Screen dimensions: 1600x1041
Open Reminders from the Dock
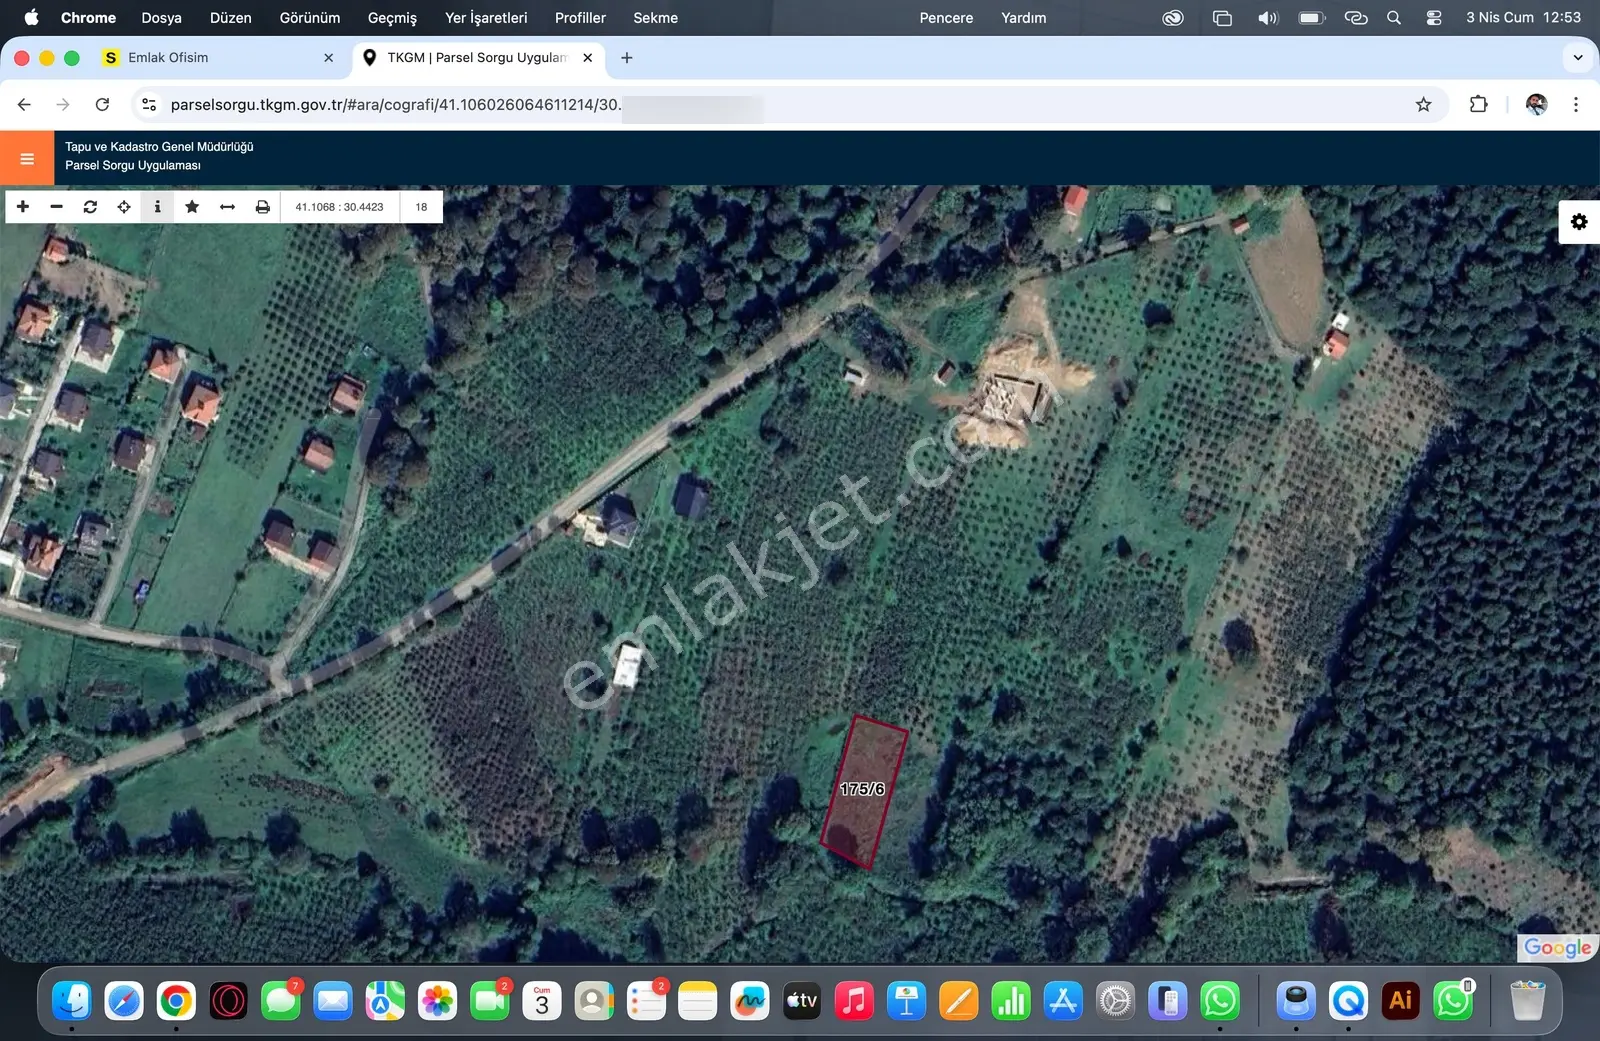(646, 1000)
